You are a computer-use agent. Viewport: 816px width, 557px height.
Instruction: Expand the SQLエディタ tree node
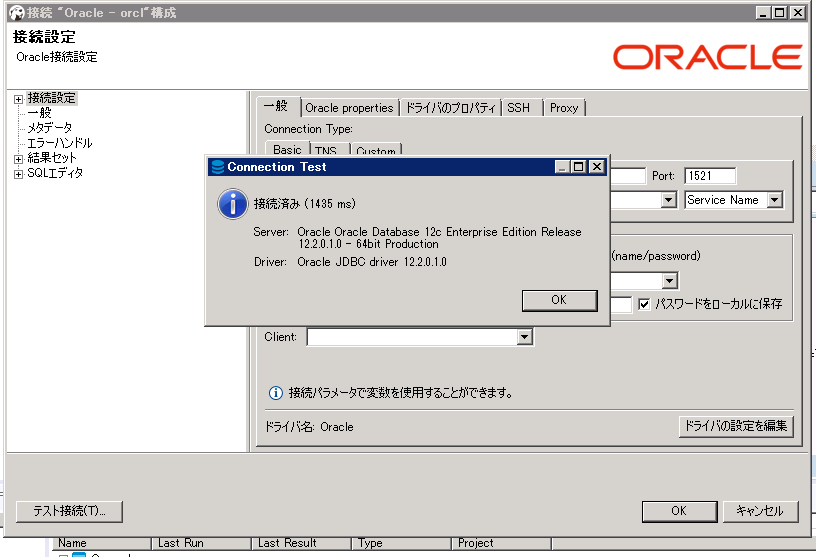click(x=18, y=174)
